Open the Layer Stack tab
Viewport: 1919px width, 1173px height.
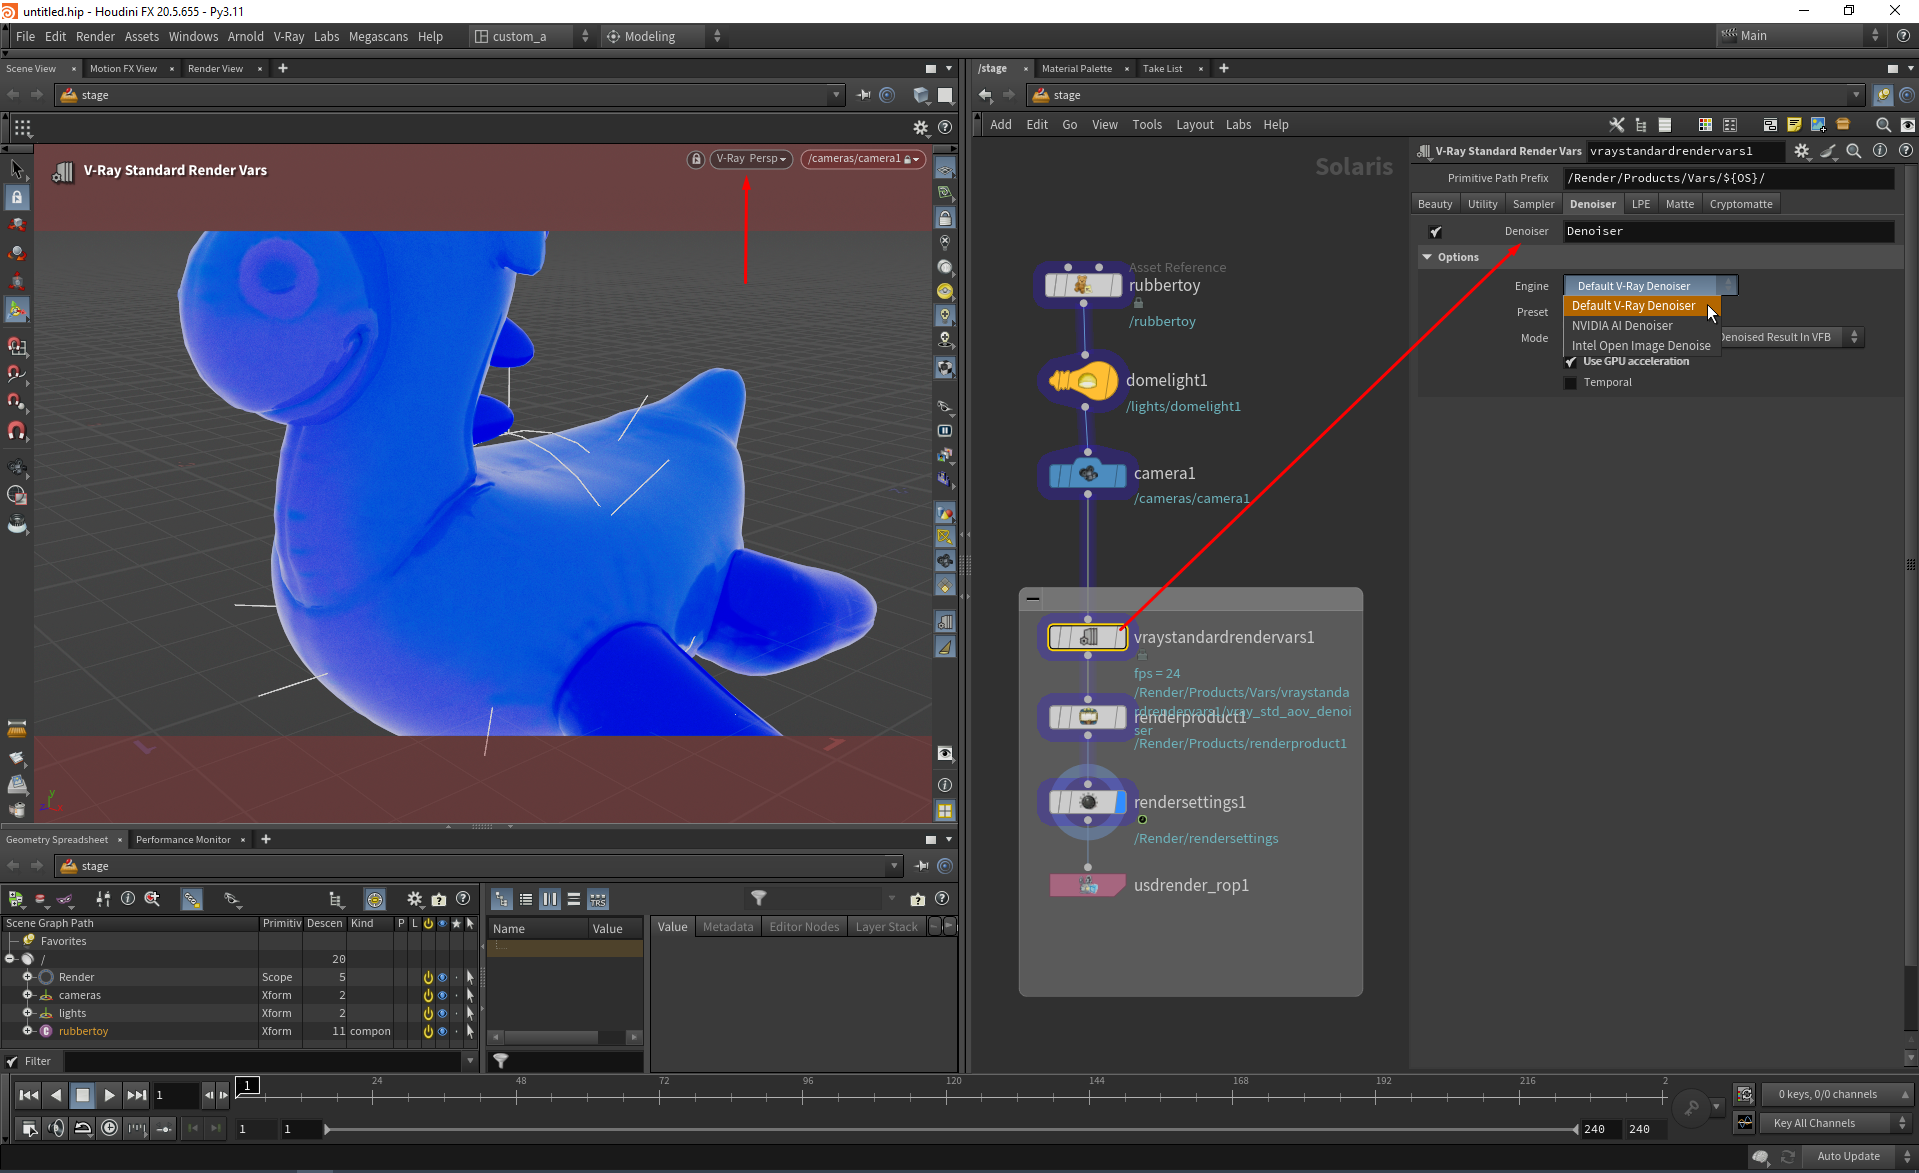[x=886, y=927]
